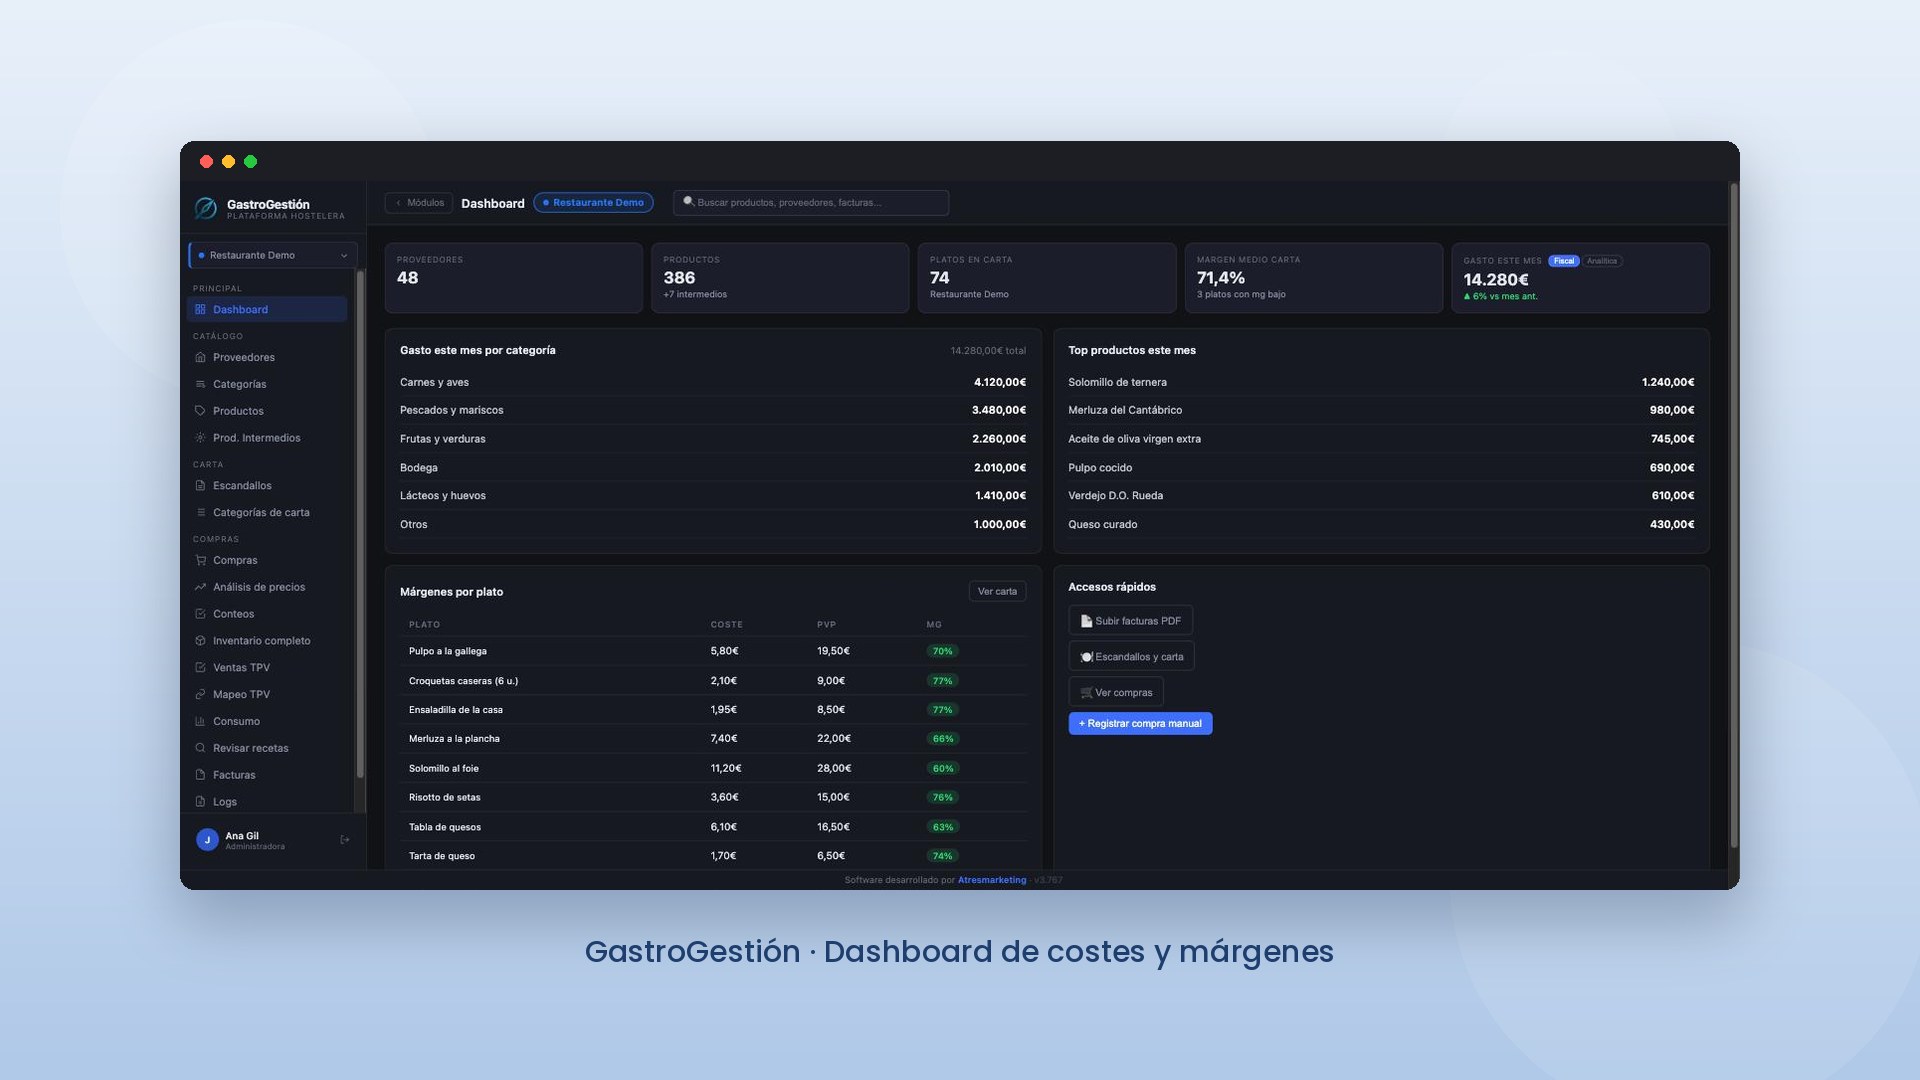The height and width of the screenshot is (1080, 1920).
Task: Click the Revisar recetas magnifier icon
Action: [x=200, y=748]
